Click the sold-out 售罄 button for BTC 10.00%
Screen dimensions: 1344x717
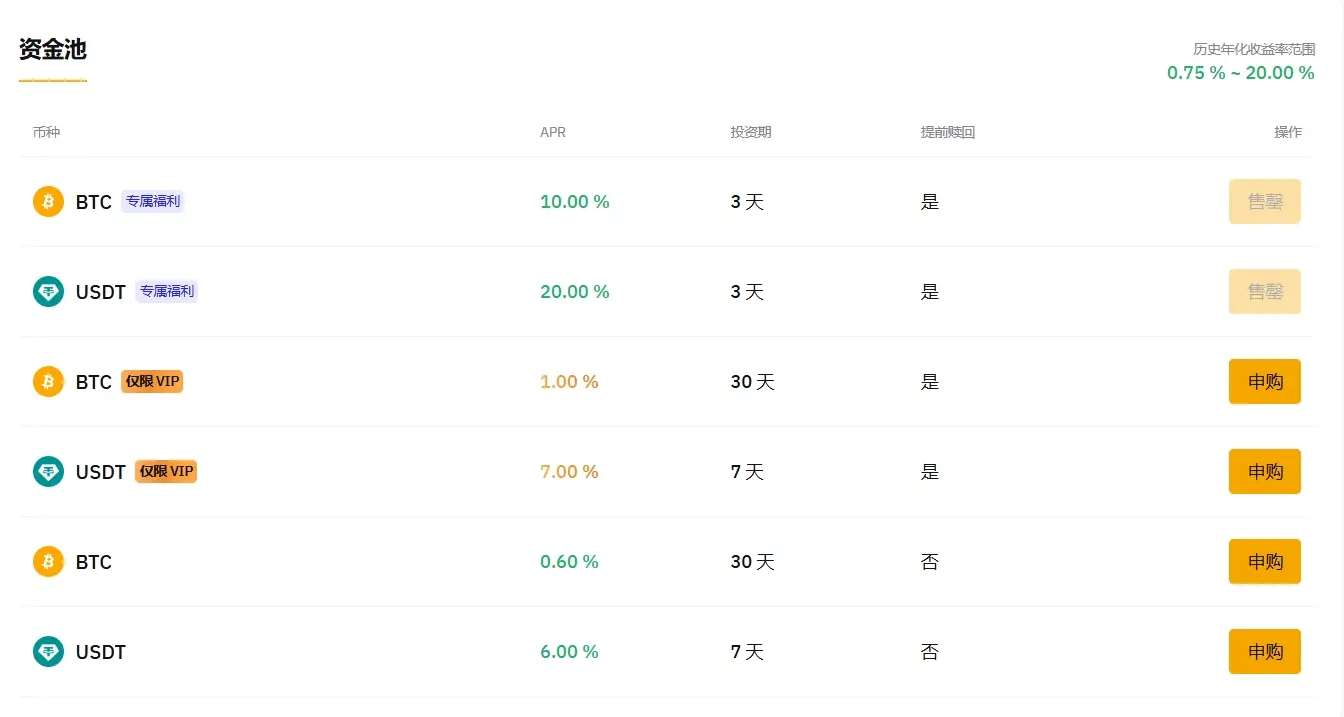[x=1265, y=201]
